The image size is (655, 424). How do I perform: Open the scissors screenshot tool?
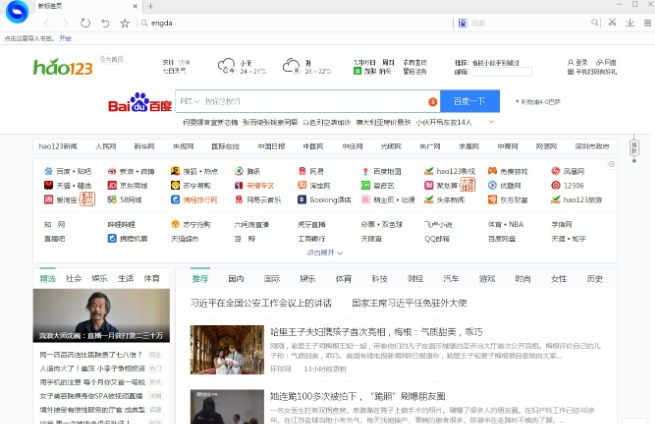pyautogui.click(x=612, y=23)
